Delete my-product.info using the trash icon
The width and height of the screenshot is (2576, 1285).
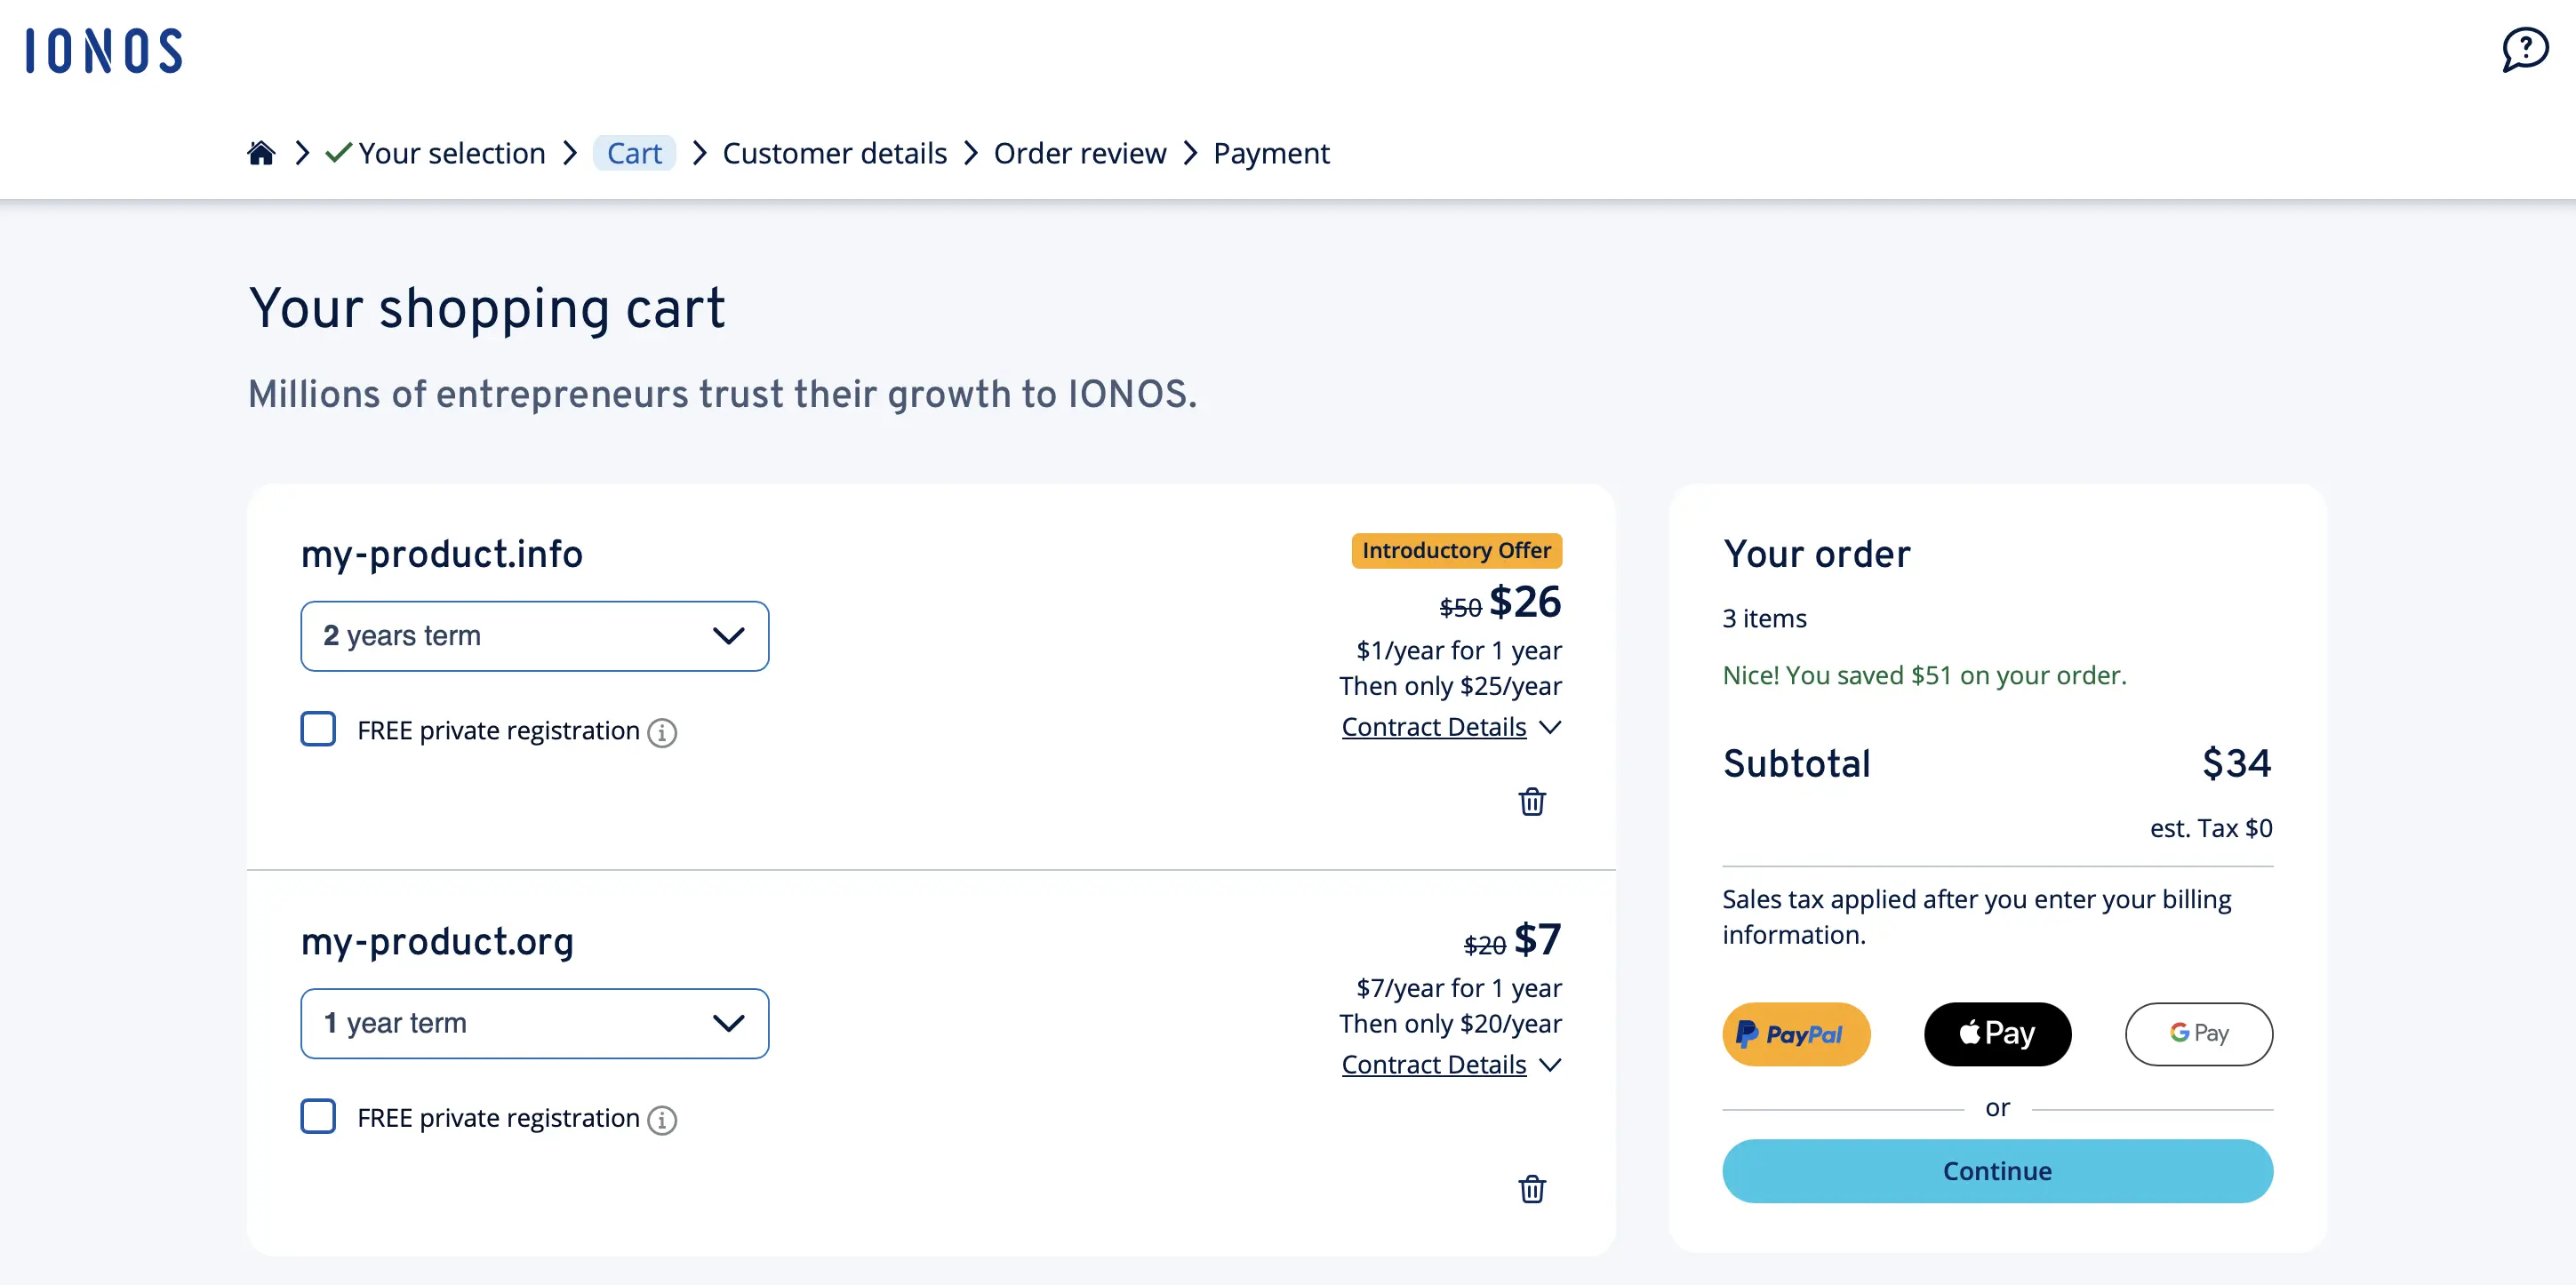[1532, 801]
